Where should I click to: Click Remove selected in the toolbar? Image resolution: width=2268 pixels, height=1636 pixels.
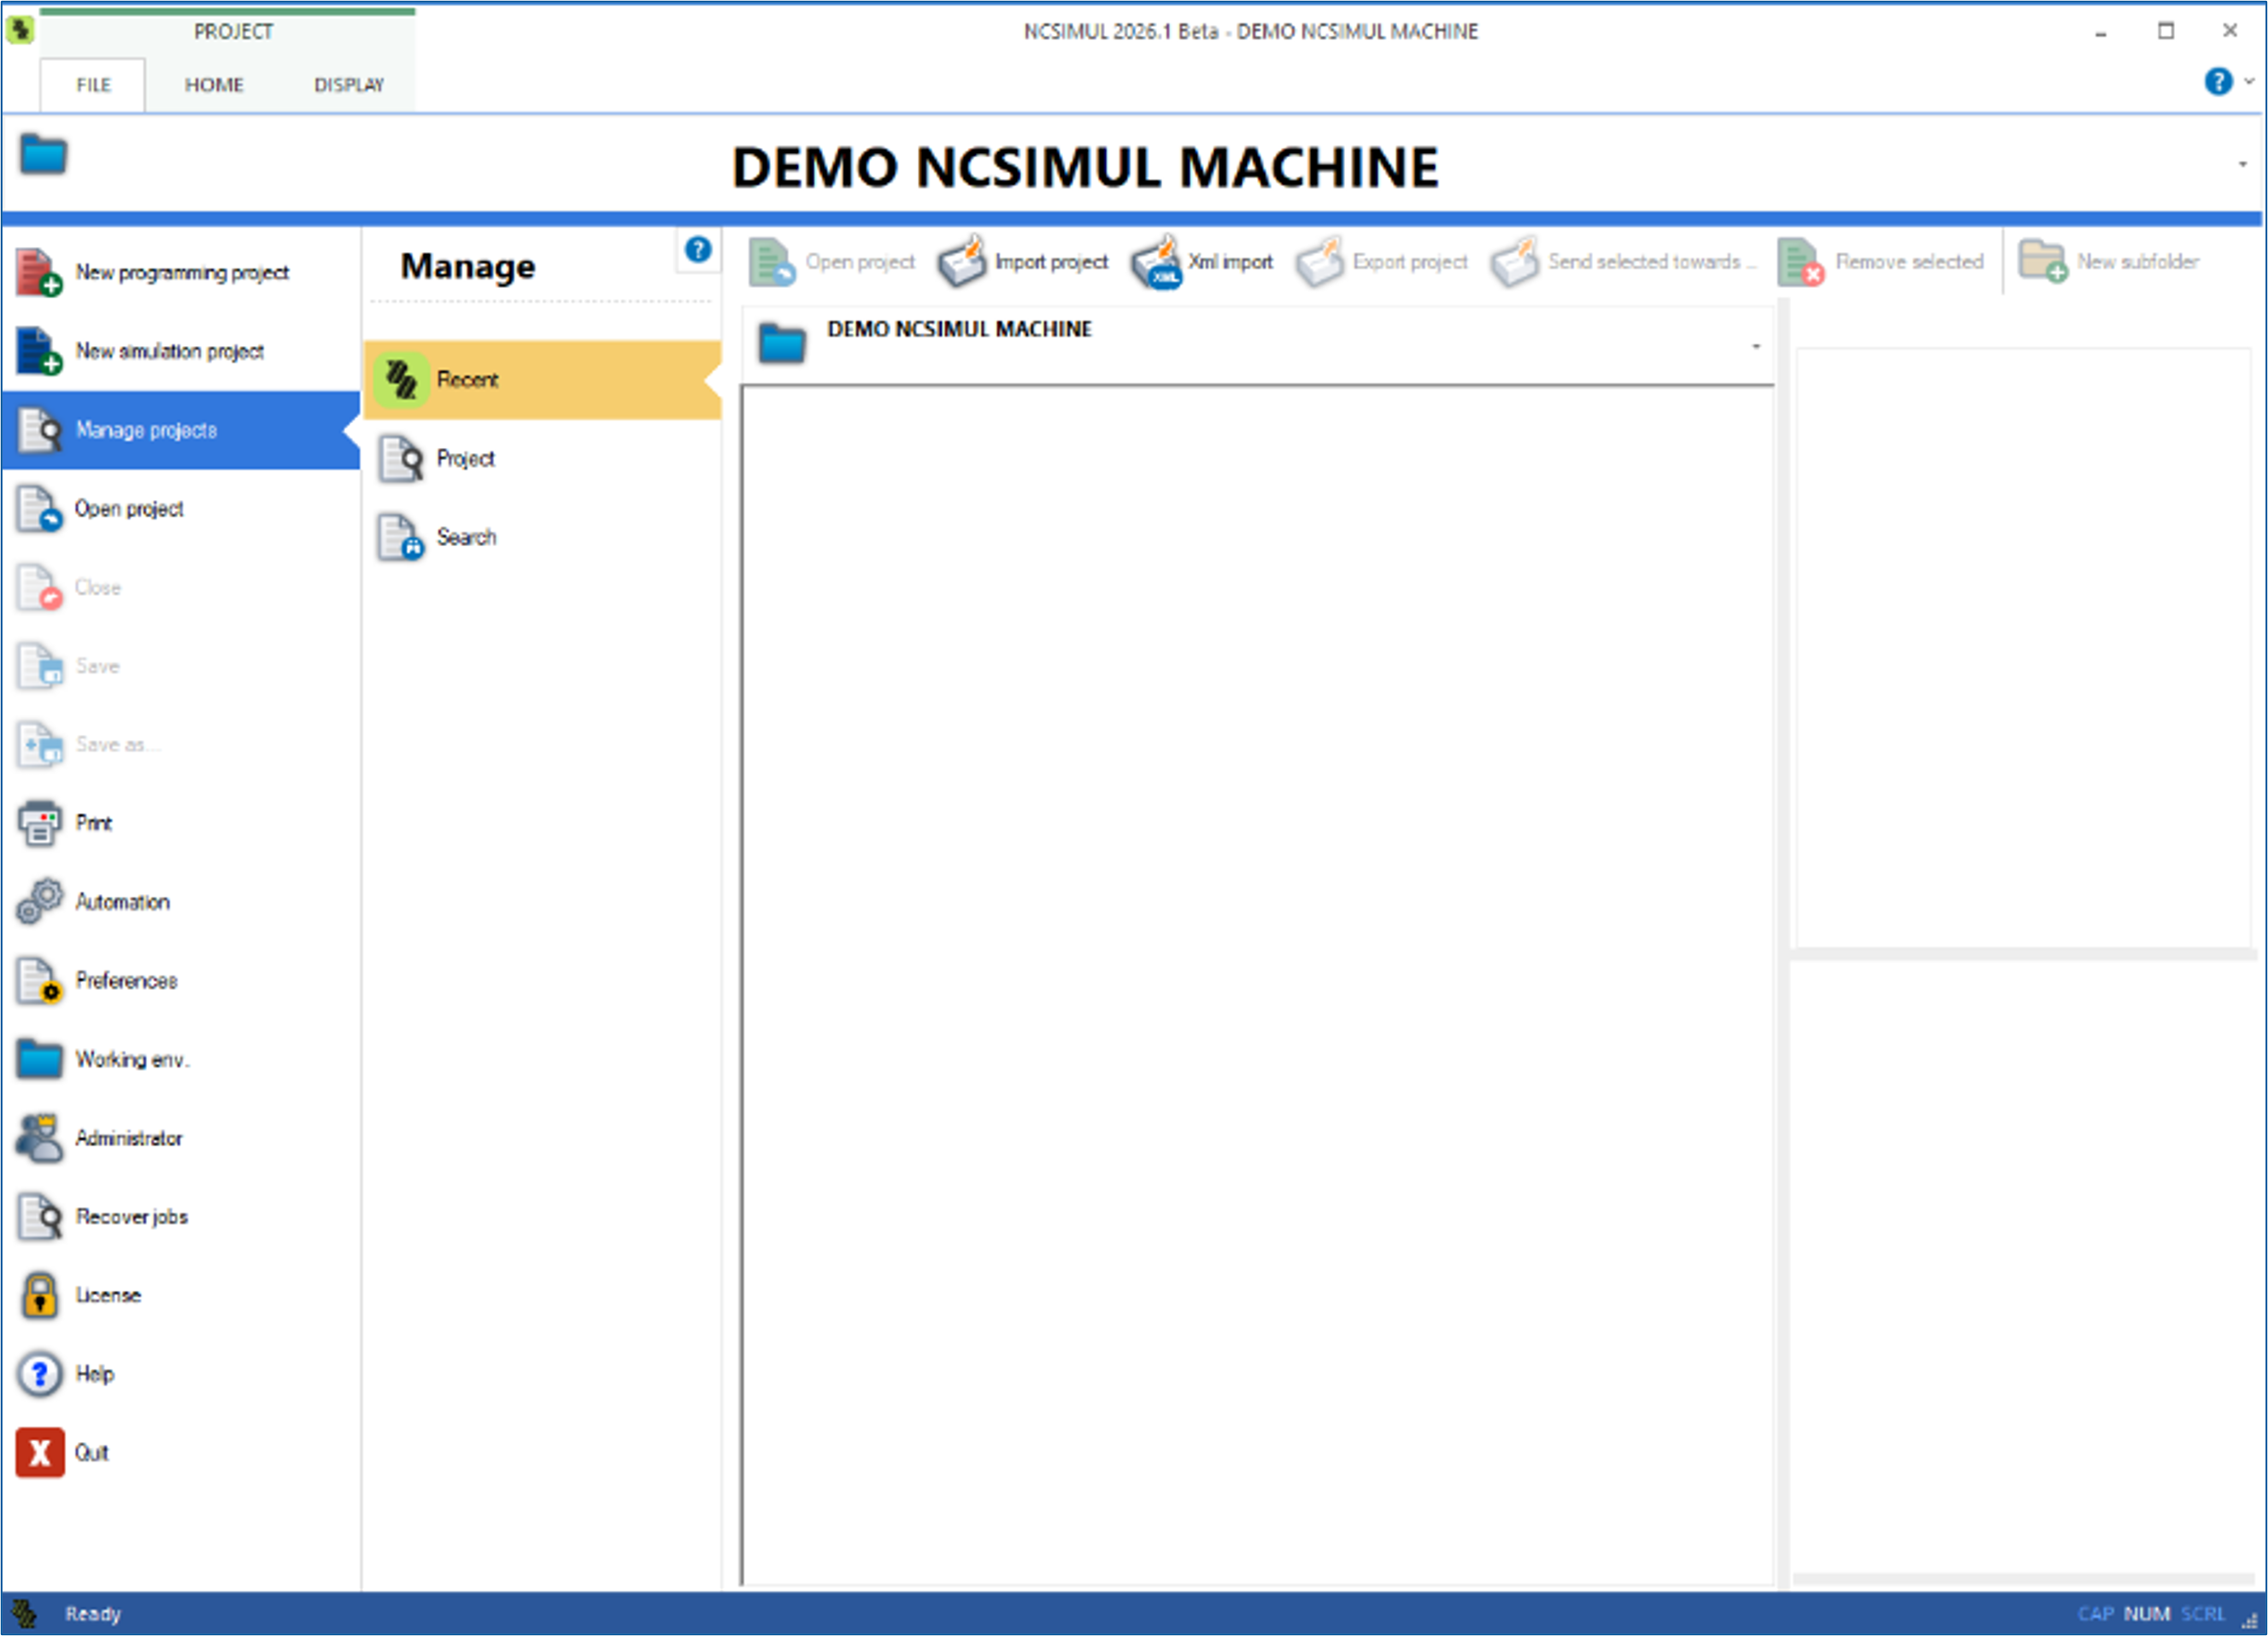pyautogui.click(x=1881, y=262)
